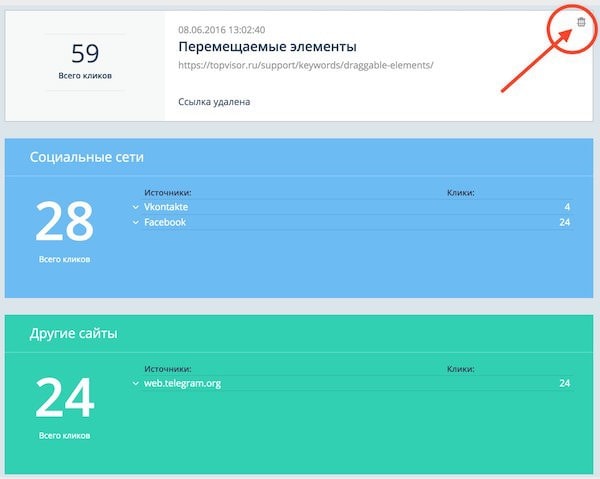The image size is (600, 479).
Task: Click the Ссылка удалена status text
Action: click(215, 101)
